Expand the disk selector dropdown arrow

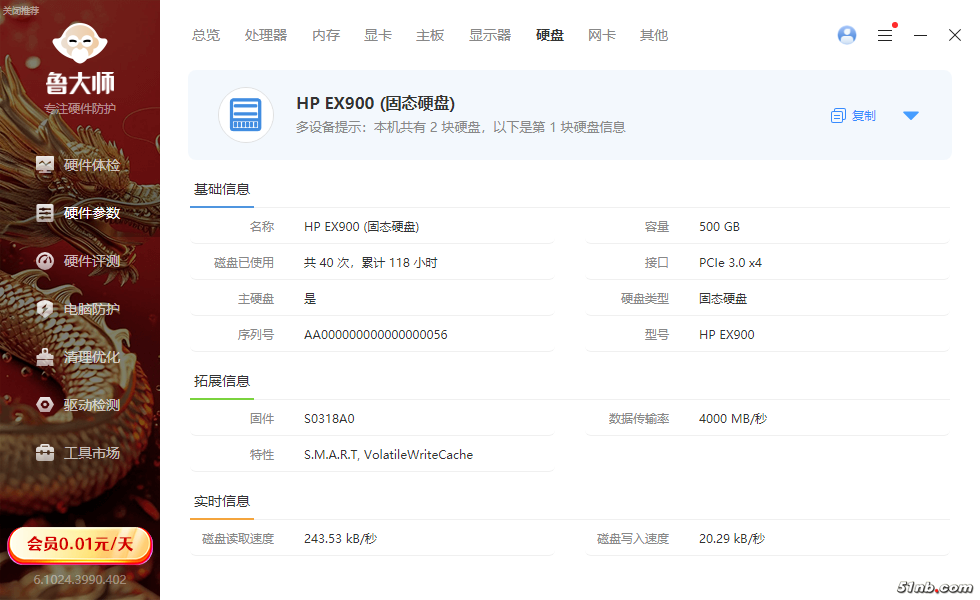910,116
